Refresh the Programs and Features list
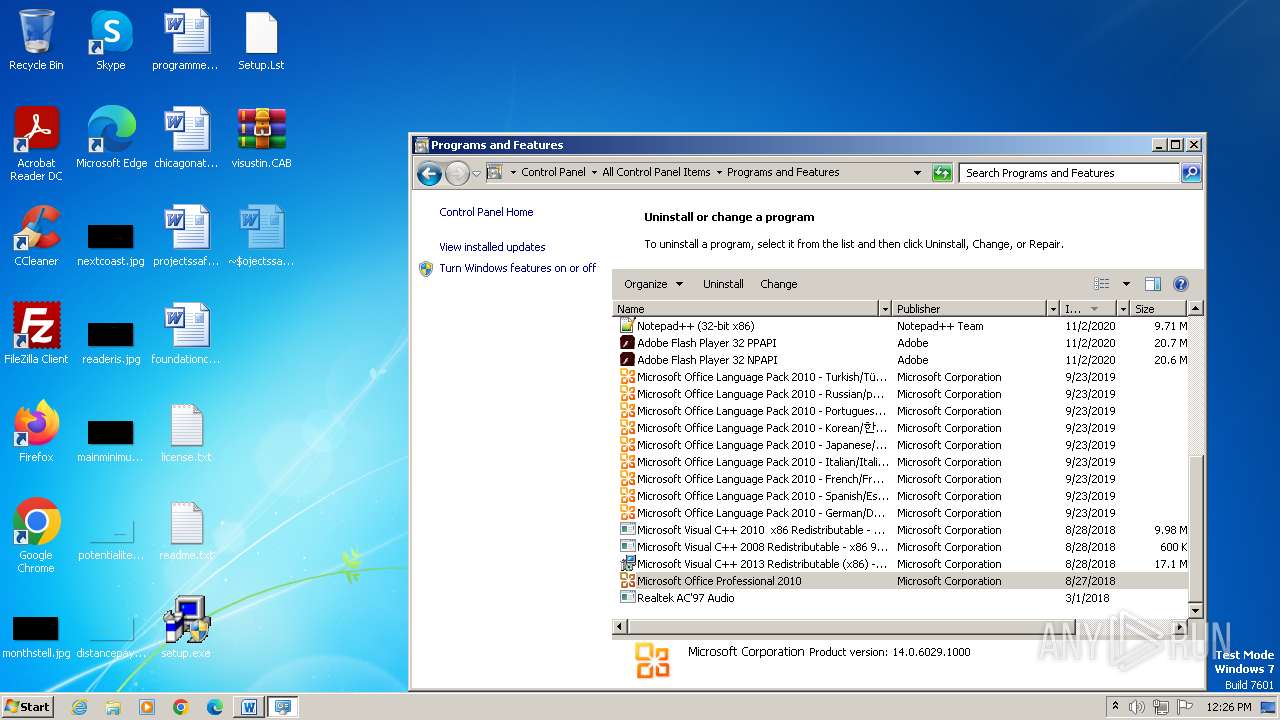This screenshot has width=1280, height=720. (x=942, y=173)
